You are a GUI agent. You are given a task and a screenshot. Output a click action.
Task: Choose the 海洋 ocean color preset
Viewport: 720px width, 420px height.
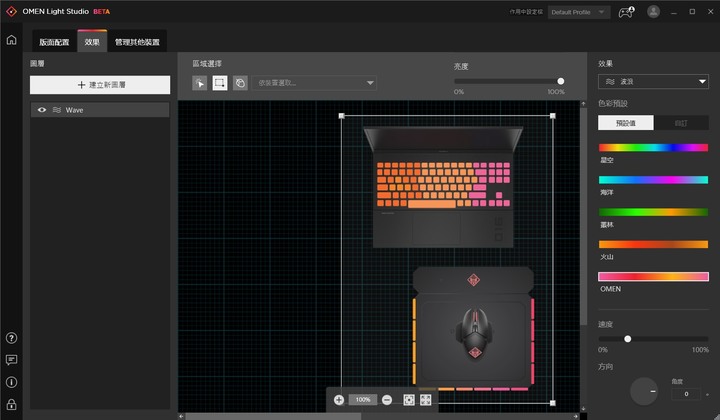coord(653,180)
